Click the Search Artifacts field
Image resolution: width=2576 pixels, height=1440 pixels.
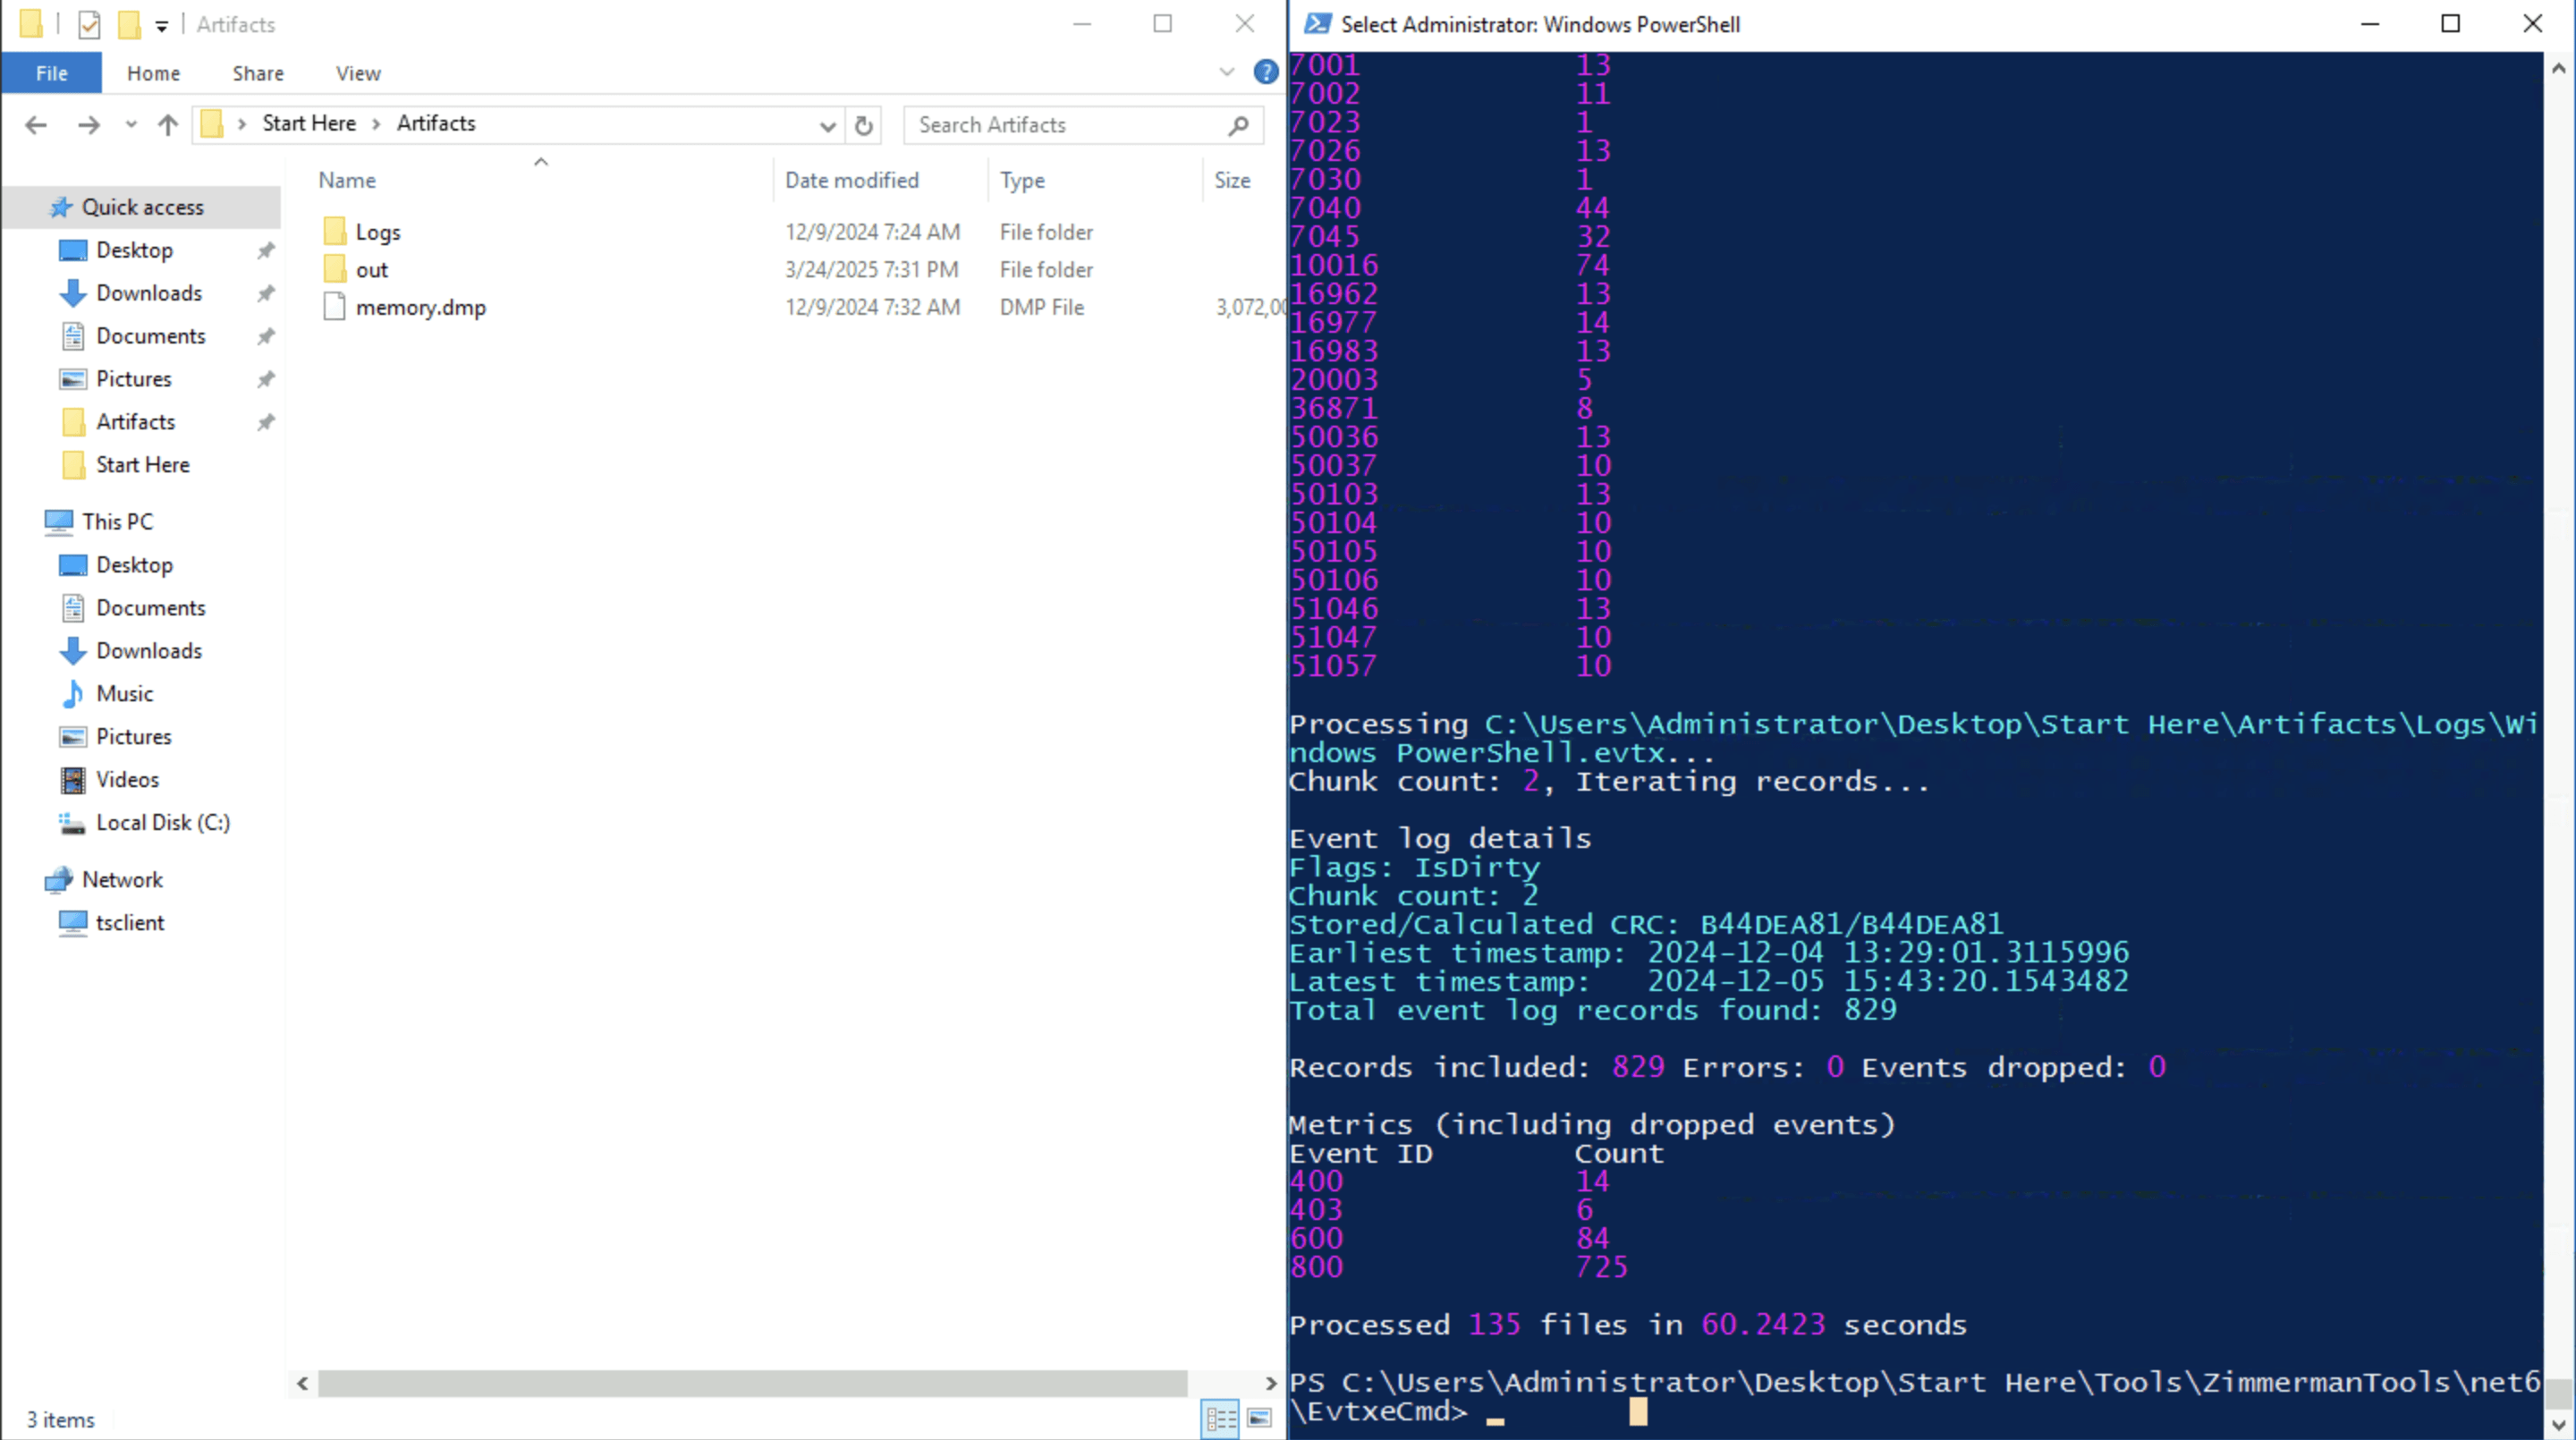(x=1068, y=125)
